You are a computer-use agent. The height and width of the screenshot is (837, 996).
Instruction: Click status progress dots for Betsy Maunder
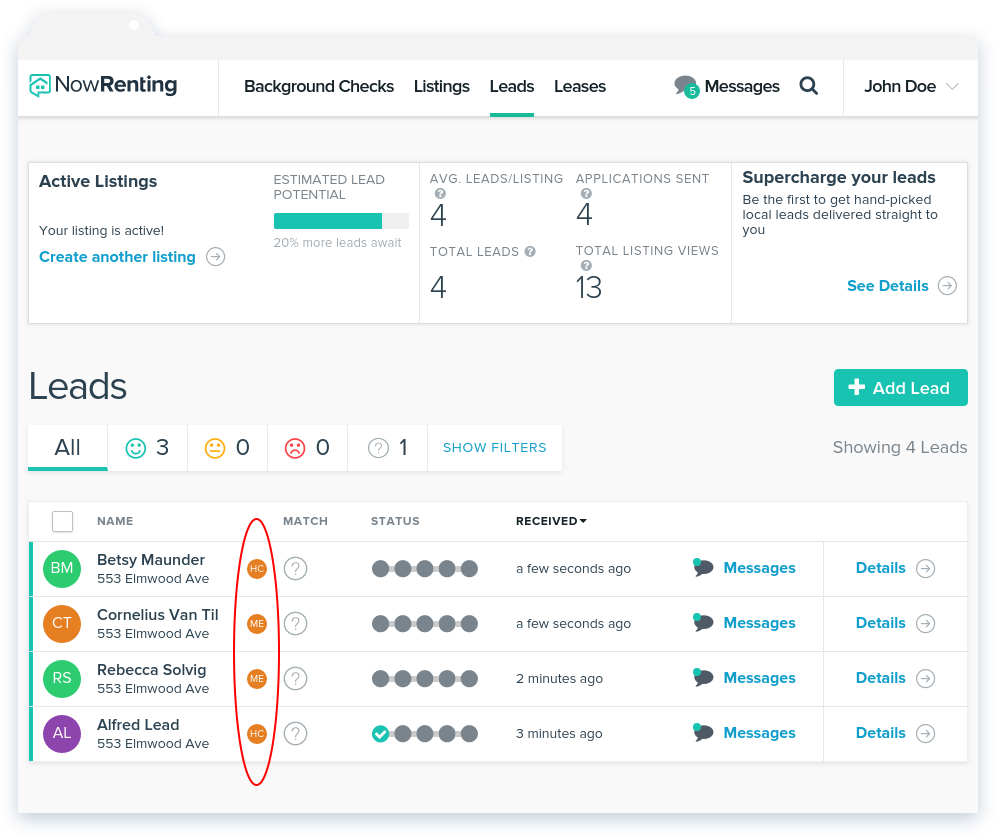click(425, 568)
